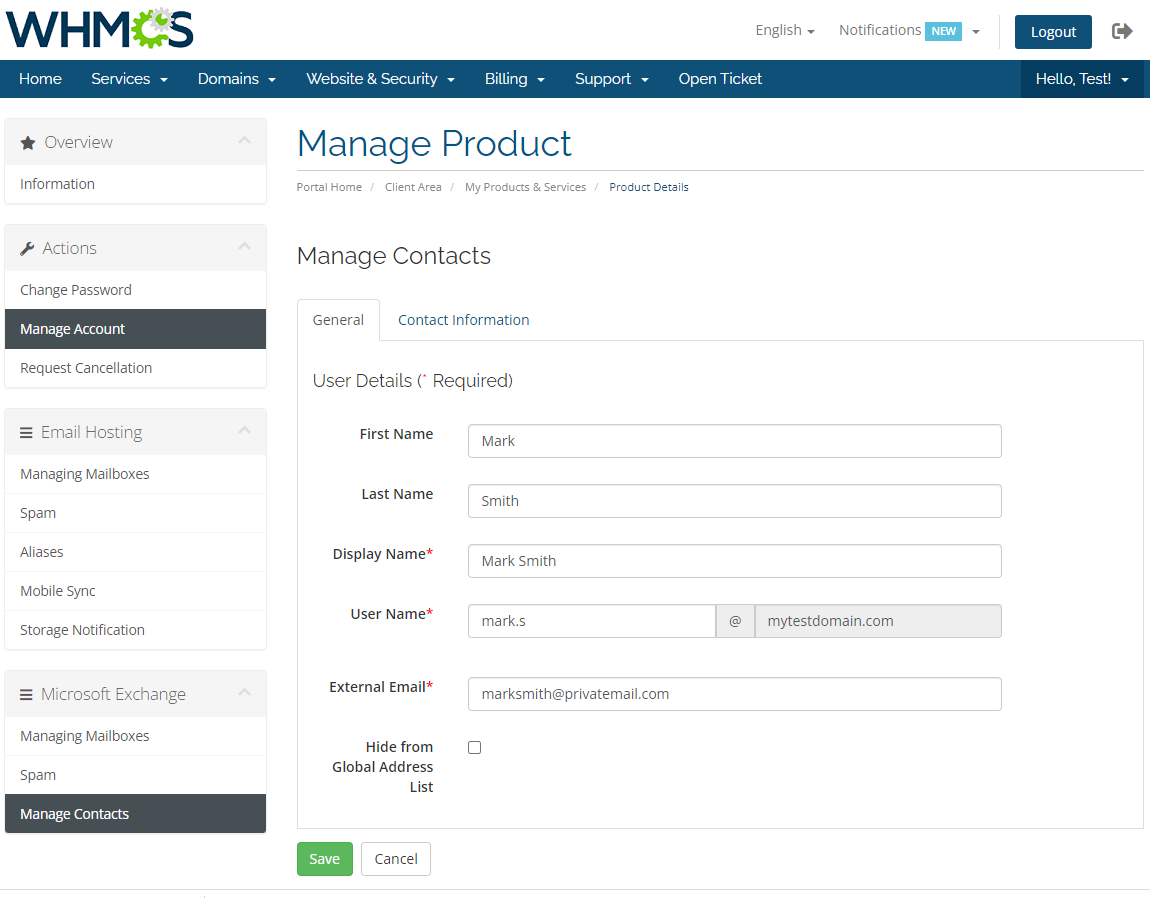Expand the Domains menu
The image size is (1150, 898).
coord(237,79)
